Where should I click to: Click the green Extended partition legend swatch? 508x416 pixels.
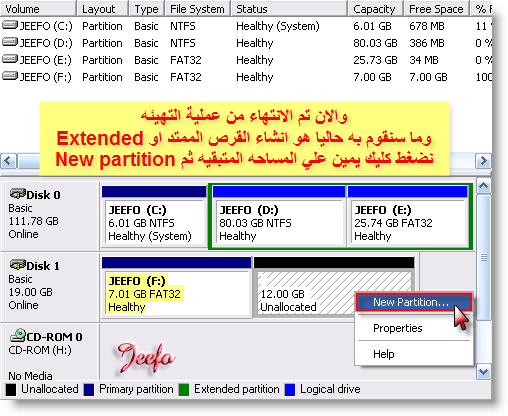point(184,390)
